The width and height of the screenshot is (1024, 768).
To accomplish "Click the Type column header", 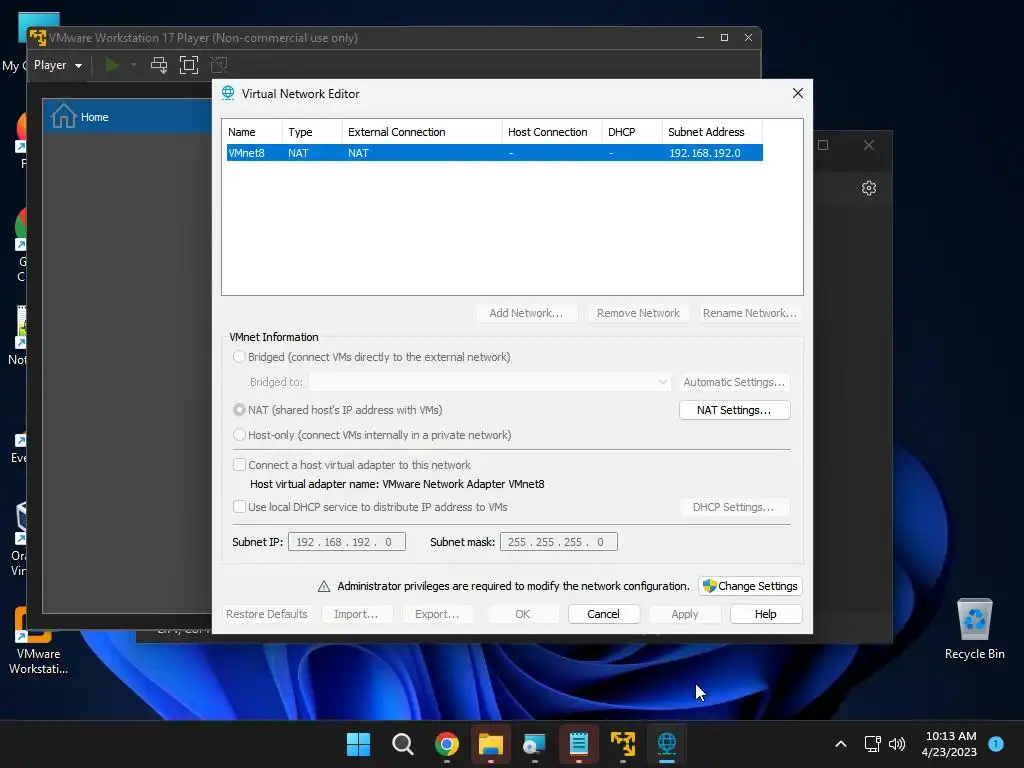I will point(312,132).
